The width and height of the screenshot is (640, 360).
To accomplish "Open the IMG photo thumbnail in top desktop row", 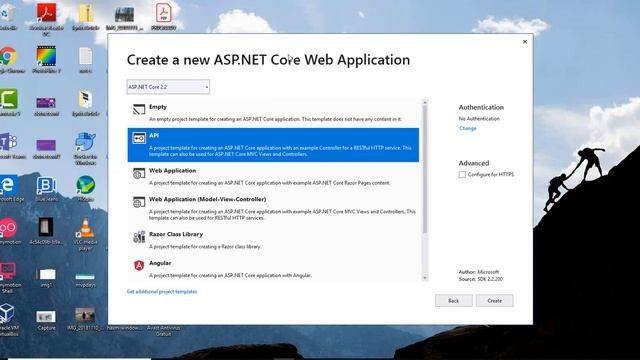I will [124, 15].
